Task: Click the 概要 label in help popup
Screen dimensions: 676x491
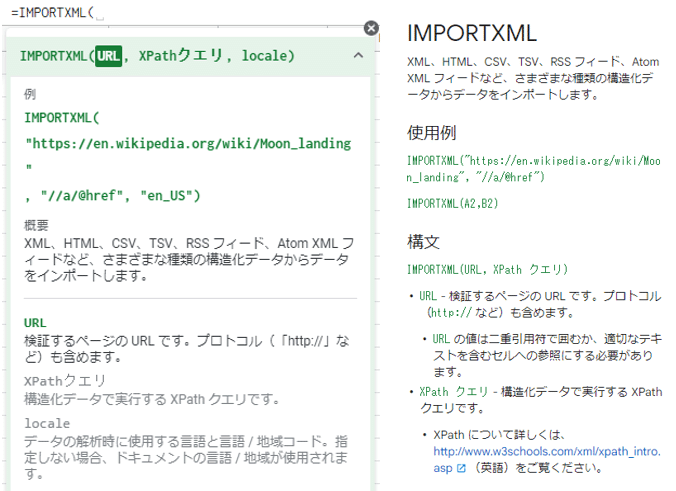Action: pyautogui.click(x=36, y=225)
